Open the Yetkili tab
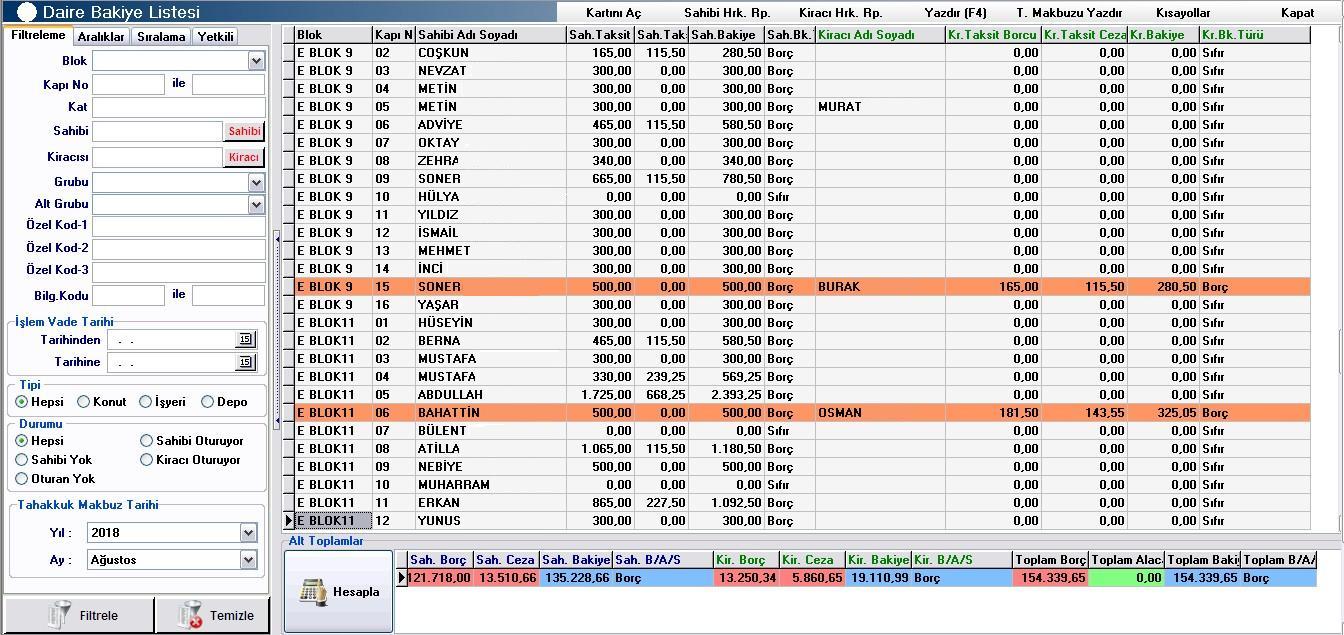1344x635 pixels. coord(215,37)
